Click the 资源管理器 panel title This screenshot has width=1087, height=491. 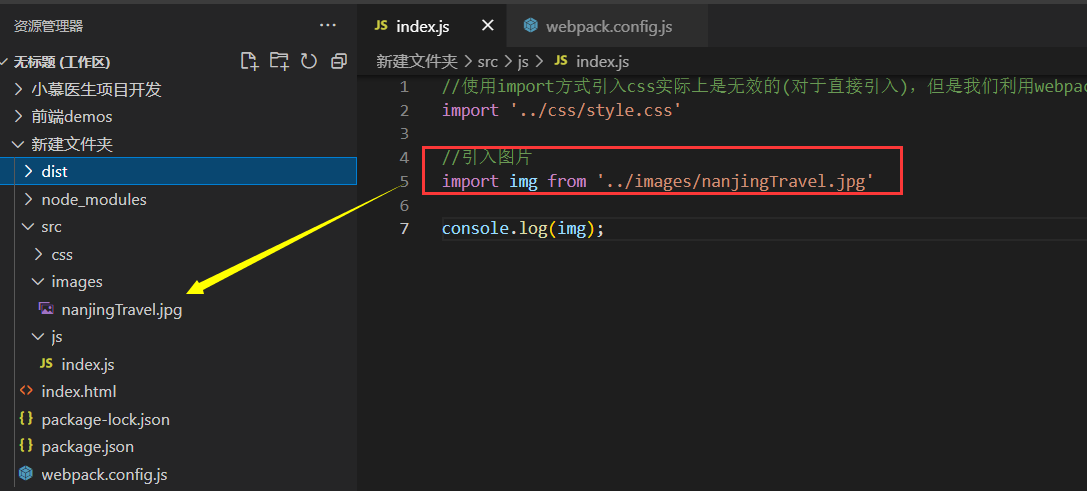(49, 26)
